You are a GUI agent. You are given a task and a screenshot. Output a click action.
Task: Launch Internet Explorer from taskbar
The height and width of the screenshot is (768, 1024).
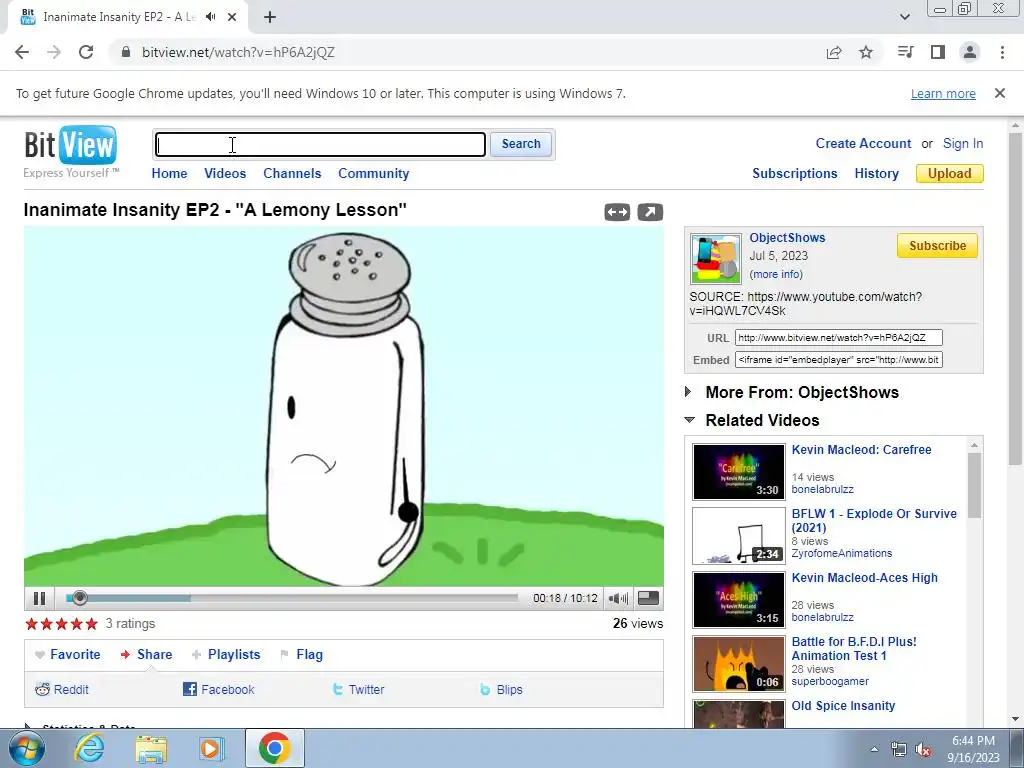(89, 748)
